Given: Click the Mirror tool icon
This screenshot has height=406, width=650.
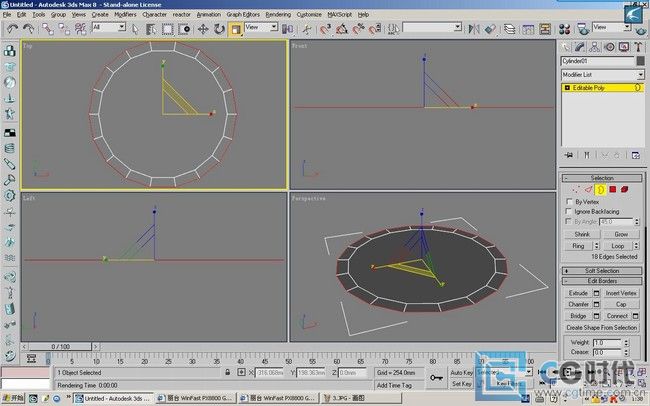Looking at the screenshot, I should click(x=473, y=29).
